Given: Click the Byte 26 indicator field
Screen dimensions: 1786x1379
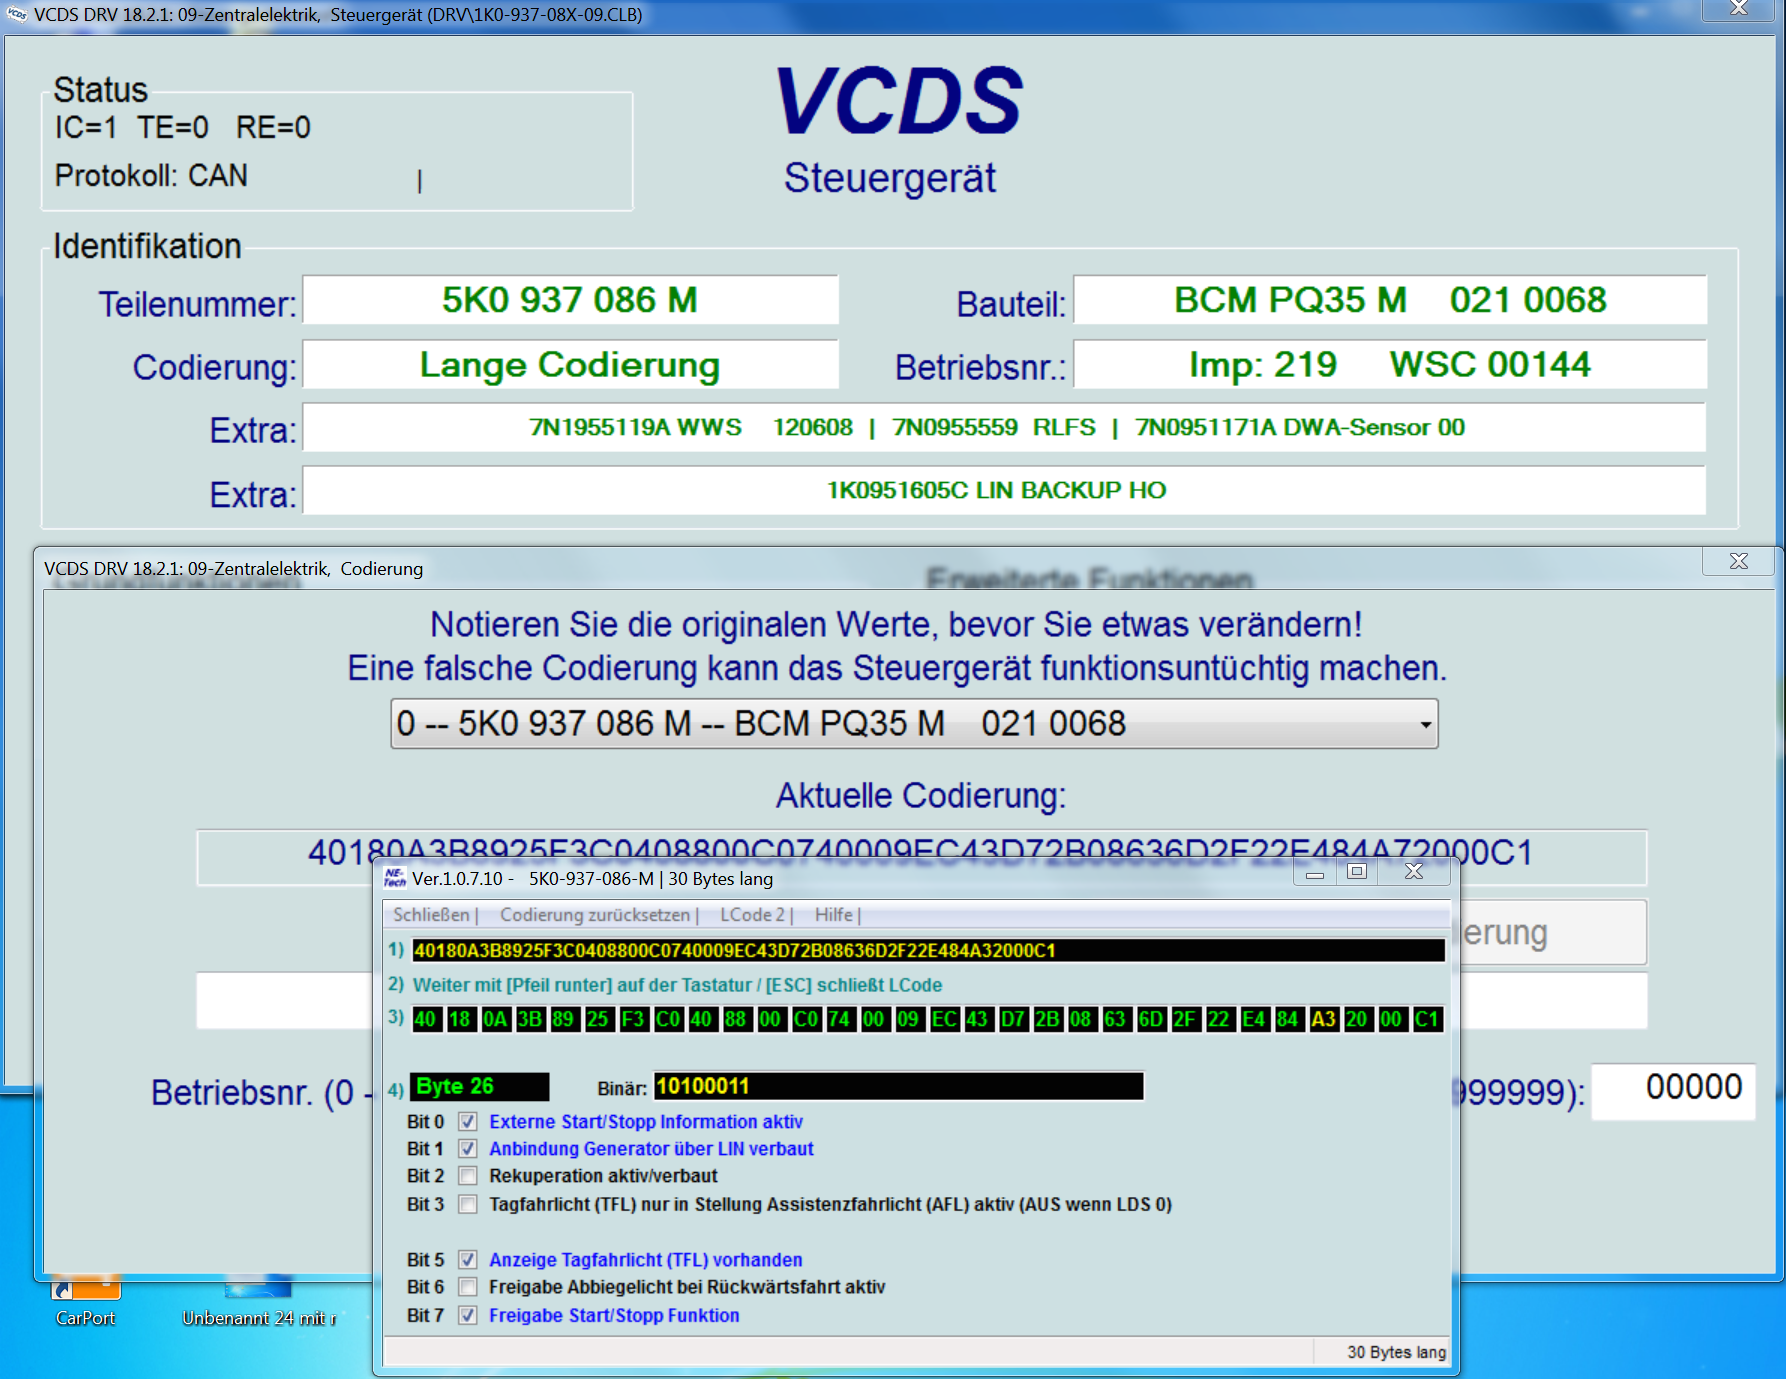Looking at the screenshot, I should [479, 1086].
